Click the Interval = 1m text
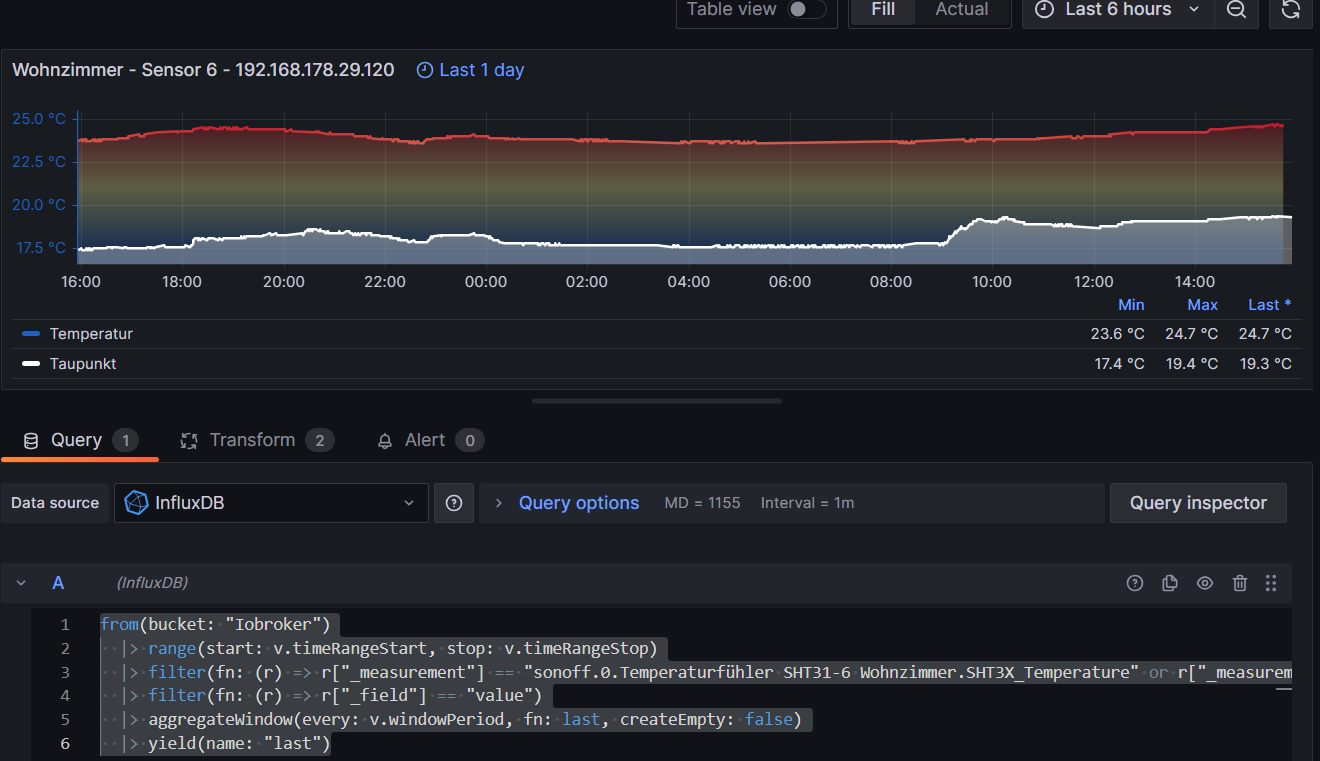Screen dimensions: 1320x761 pyautogui.click(x=808, y=503)
